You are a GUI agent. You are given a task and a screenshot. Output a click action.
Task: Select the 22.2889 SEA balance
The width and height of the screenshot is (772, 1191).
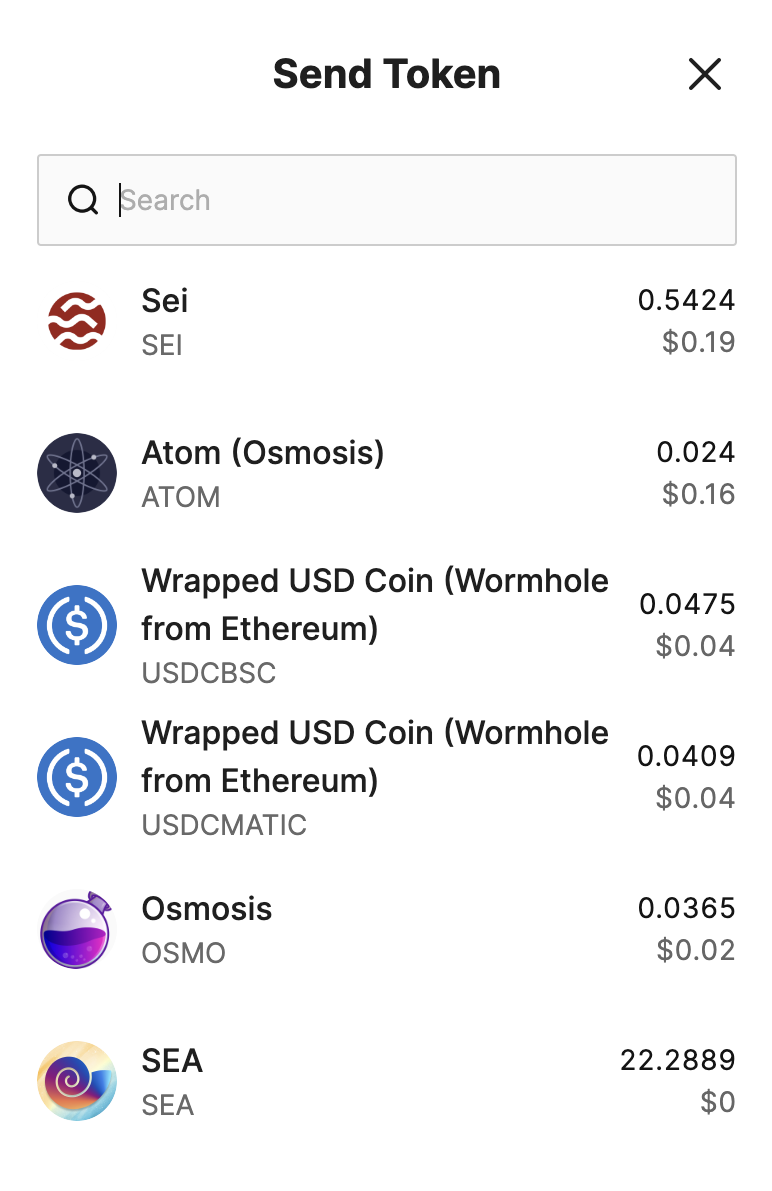(678, 1060)
